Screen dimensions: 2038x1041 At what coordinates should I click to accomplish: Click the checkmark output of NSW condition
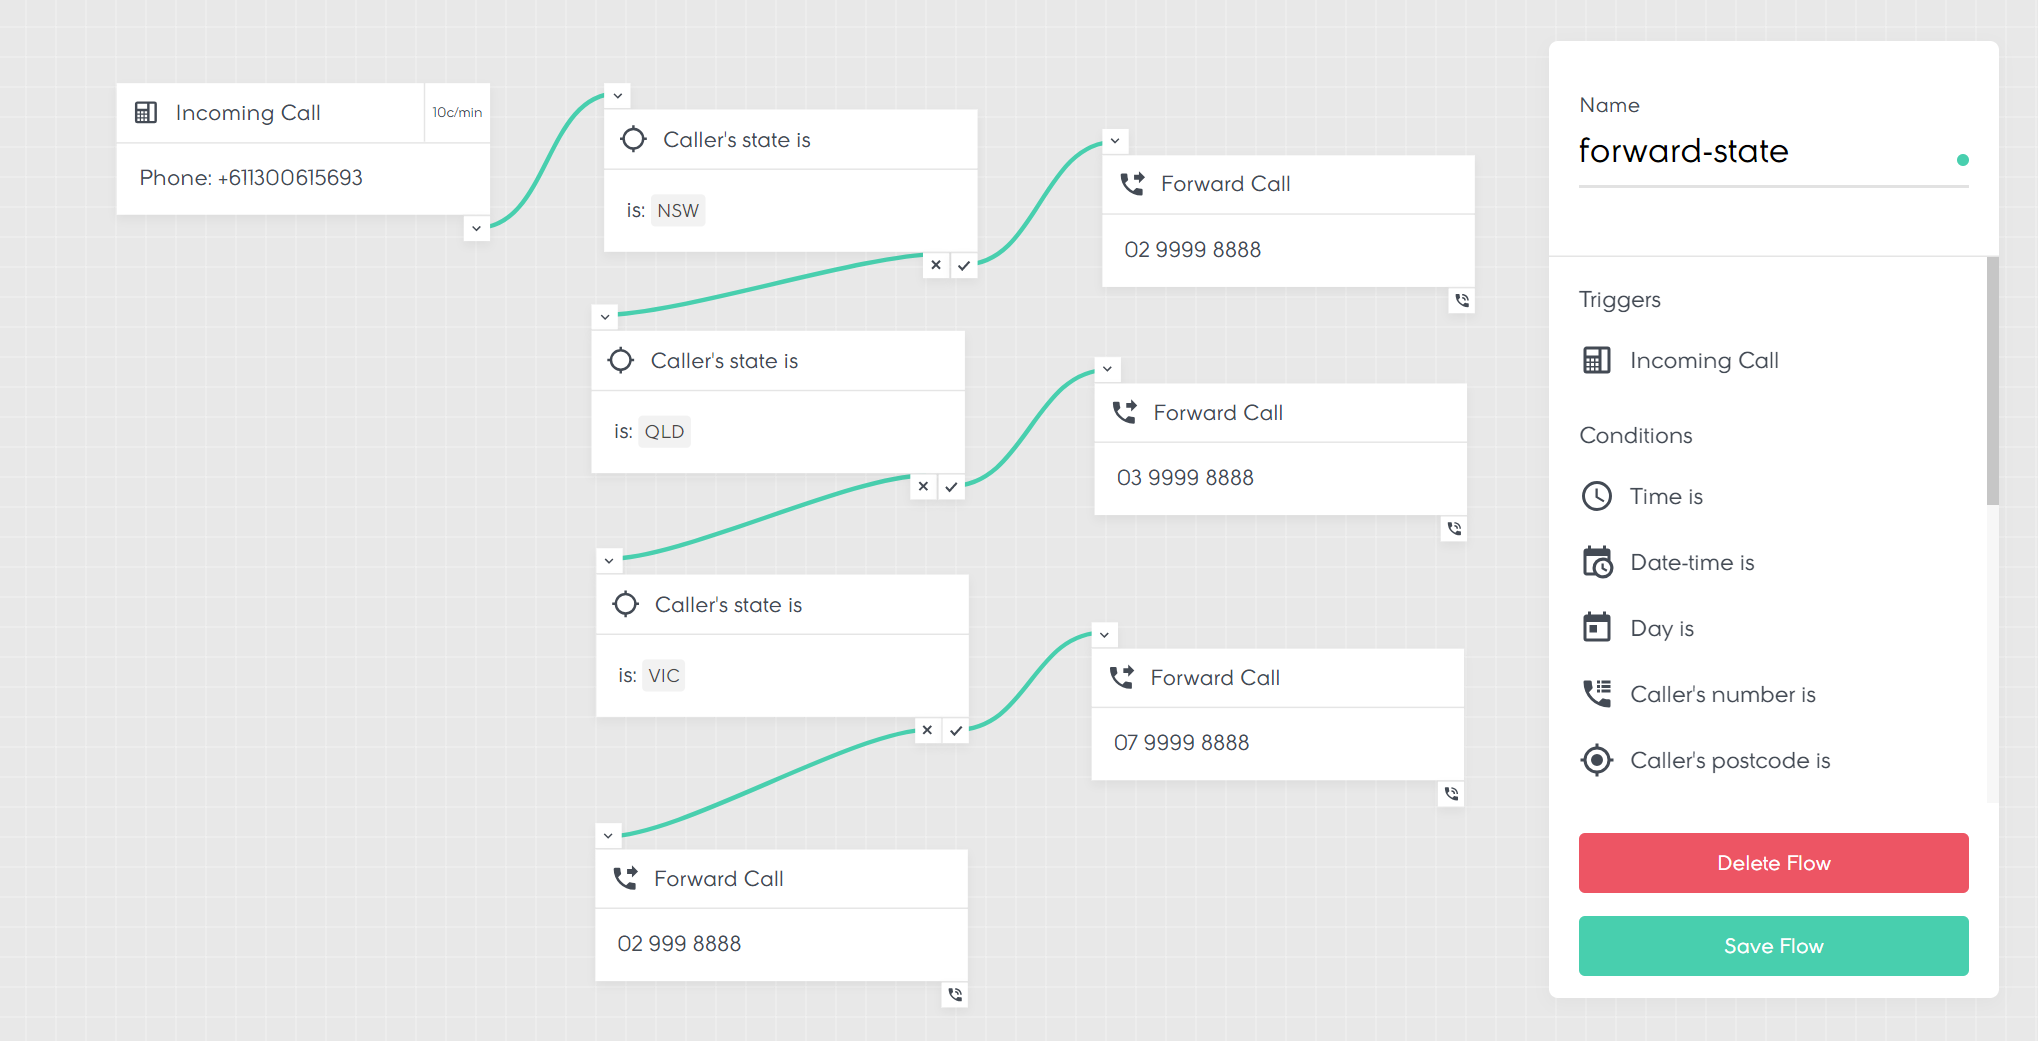(x=964, y=266)
